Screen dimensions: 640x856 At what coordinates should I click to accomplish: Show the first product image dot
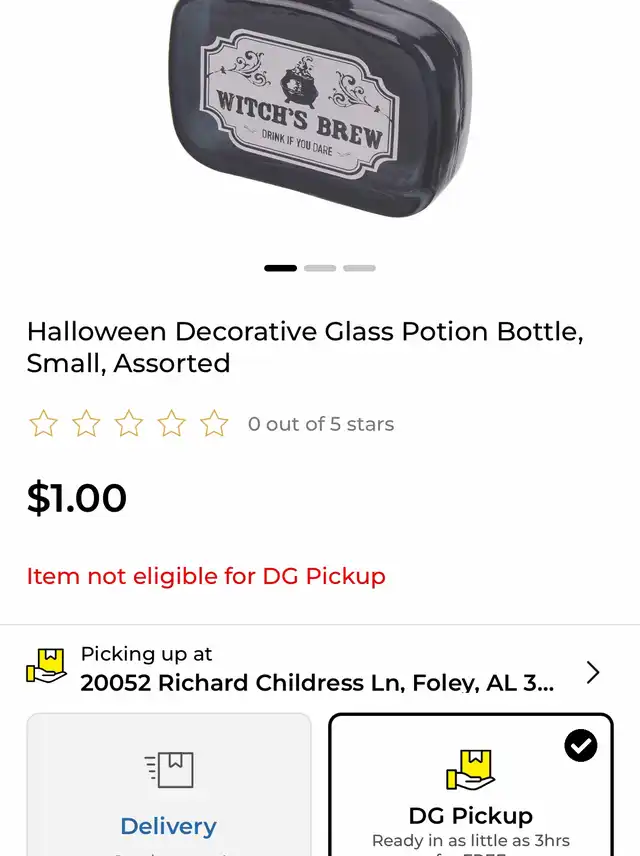tap(280, 268)
